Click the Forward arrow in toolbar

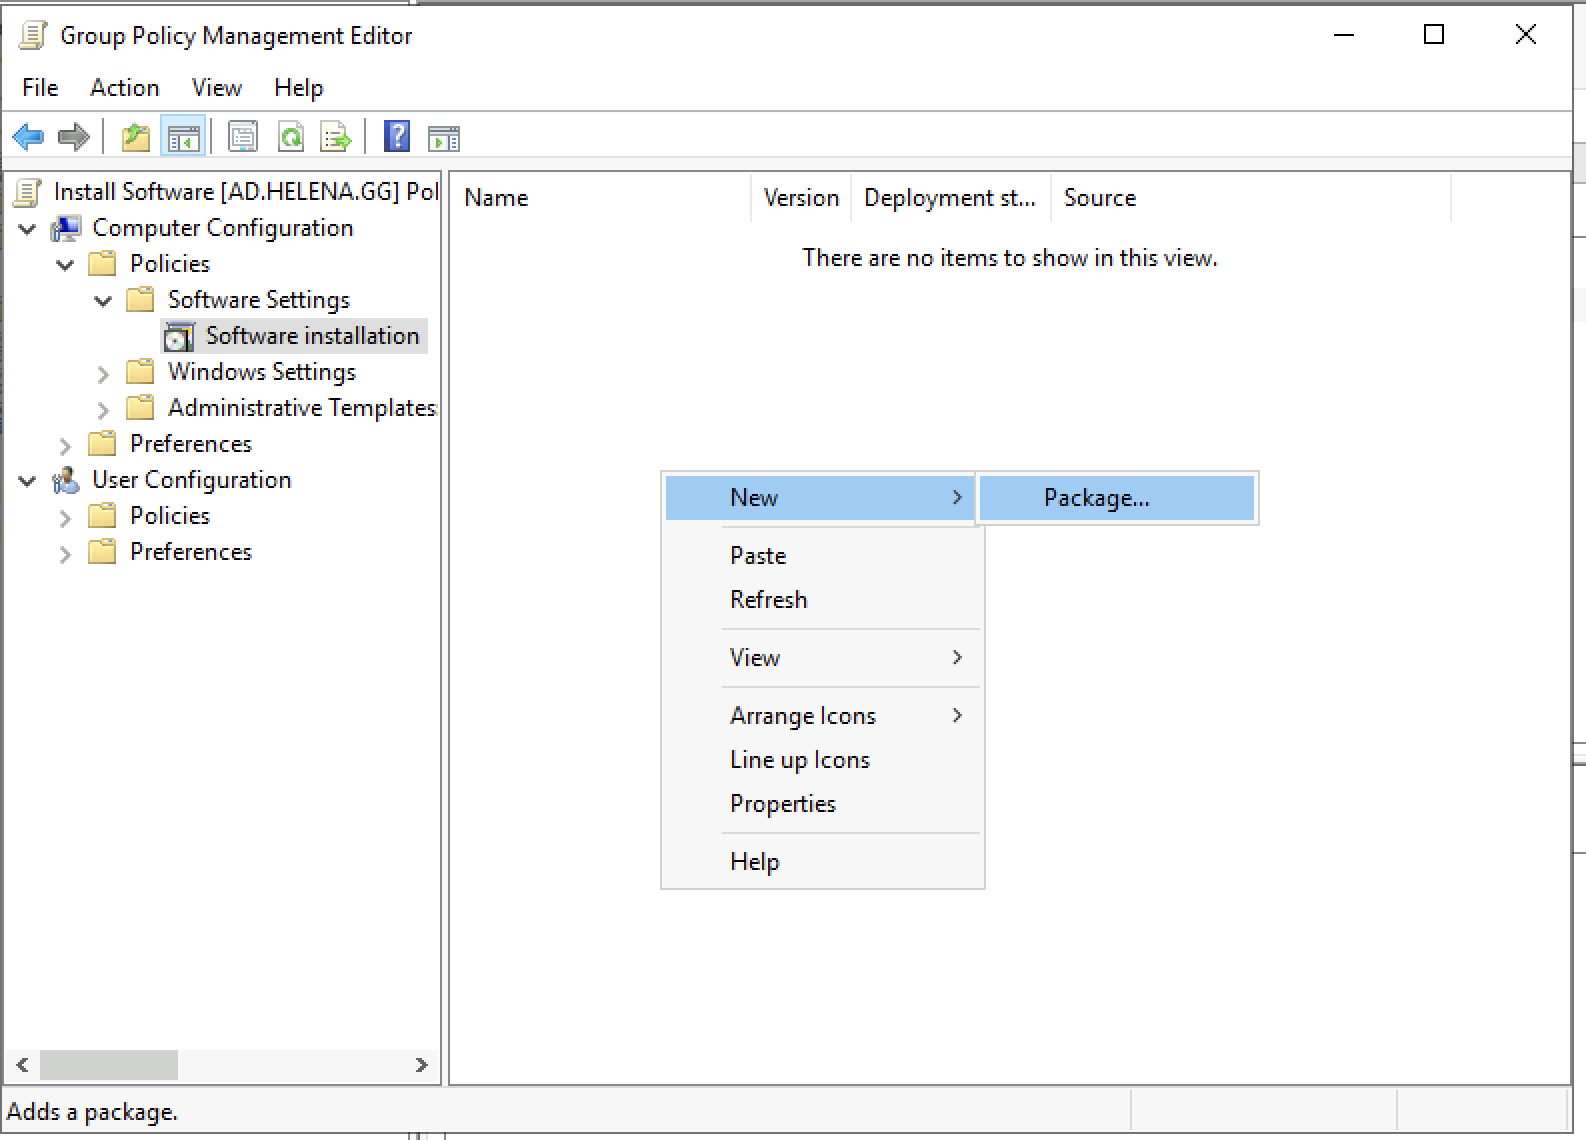(x=74, y=137)
